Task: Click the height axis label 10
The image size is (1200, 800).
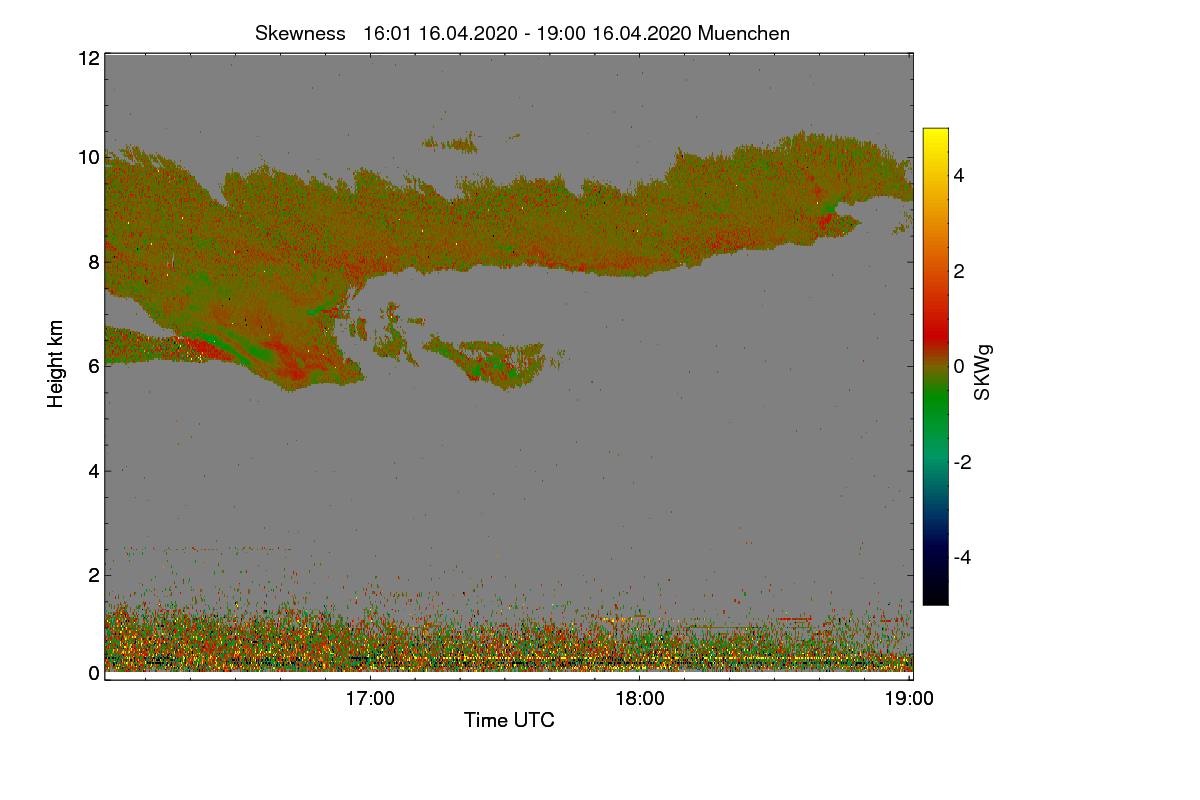Action: (x=88, y=157)
